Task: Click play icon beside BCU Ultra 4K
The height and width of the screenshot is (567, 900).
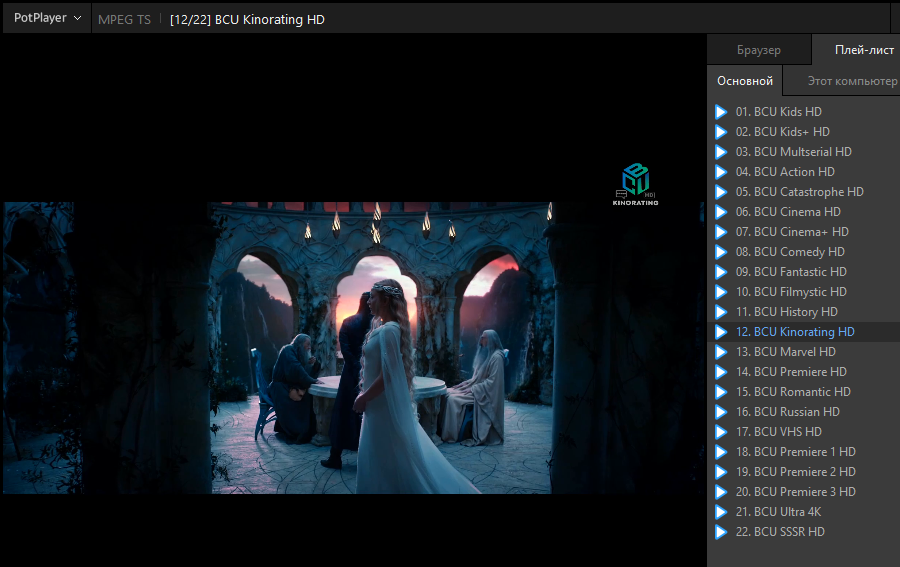Action: point(721,512)
